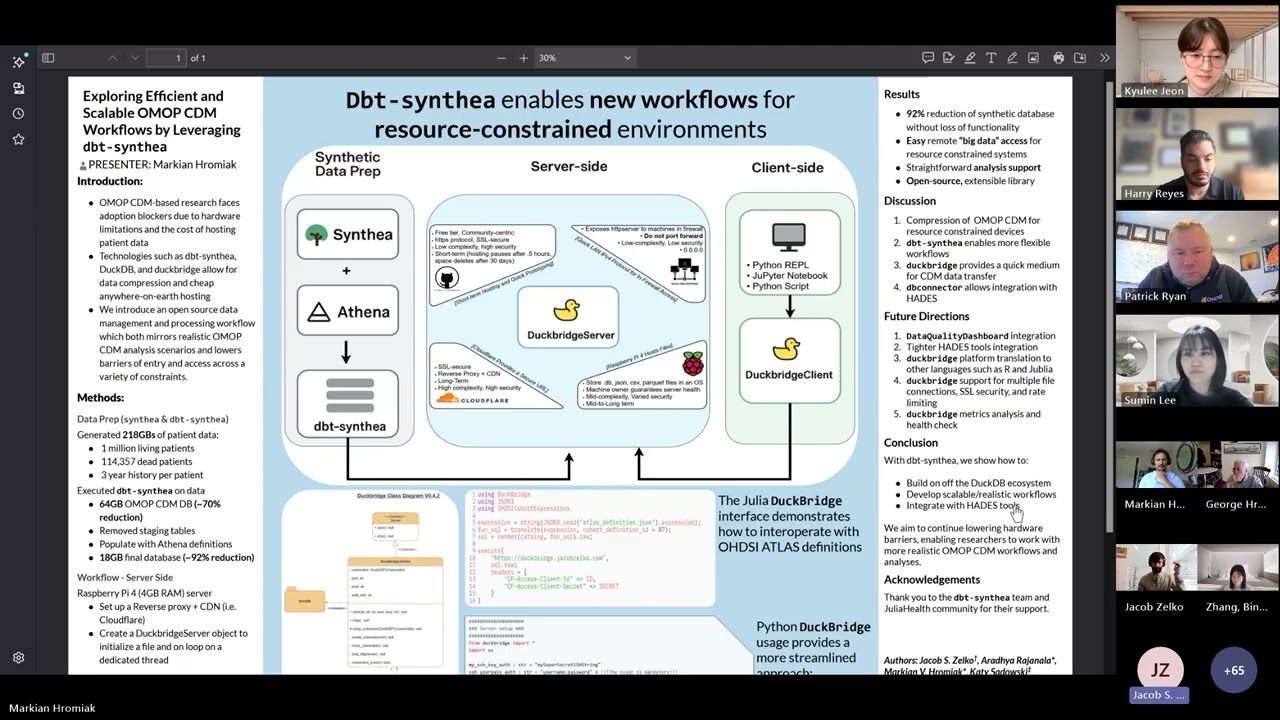Click the 'Integrate with HADES tools' bullet
The width and height of the screenshot is (1280, 720).
[963, 505]
